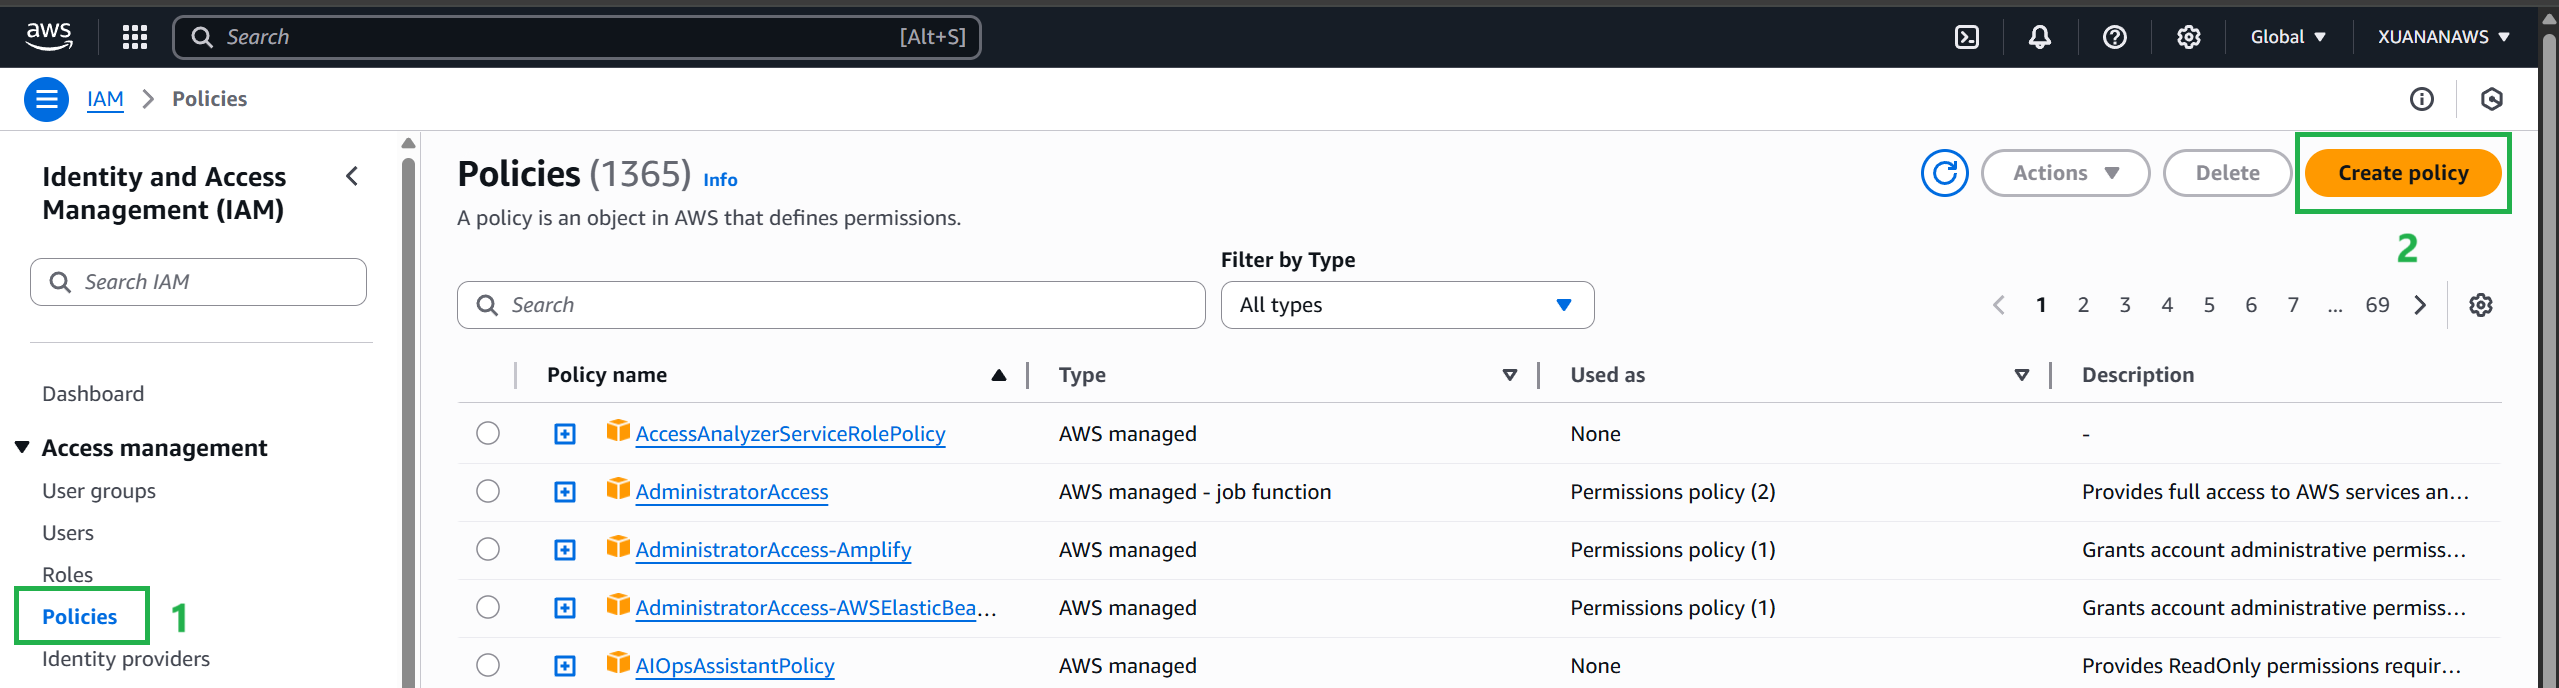This screenshot has height=688, width=2559.
Task: Select the AdministratorAccess policy radio button
Action: 488,491
